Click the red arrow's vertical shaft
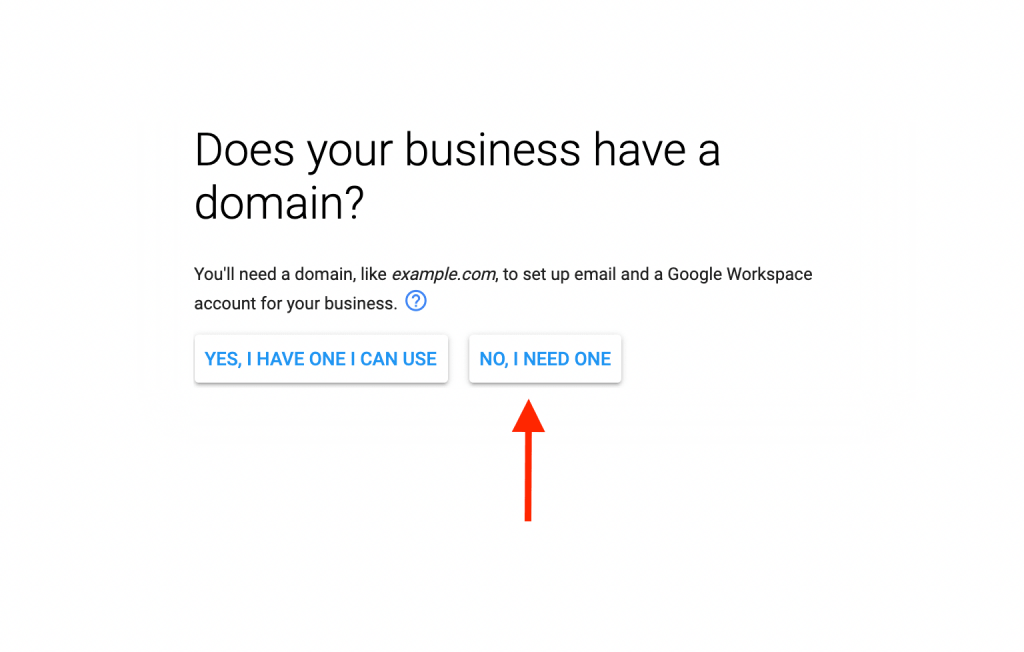Viewport: 1024px width, 652px height. pyautogui.click(x=528, y=477)
